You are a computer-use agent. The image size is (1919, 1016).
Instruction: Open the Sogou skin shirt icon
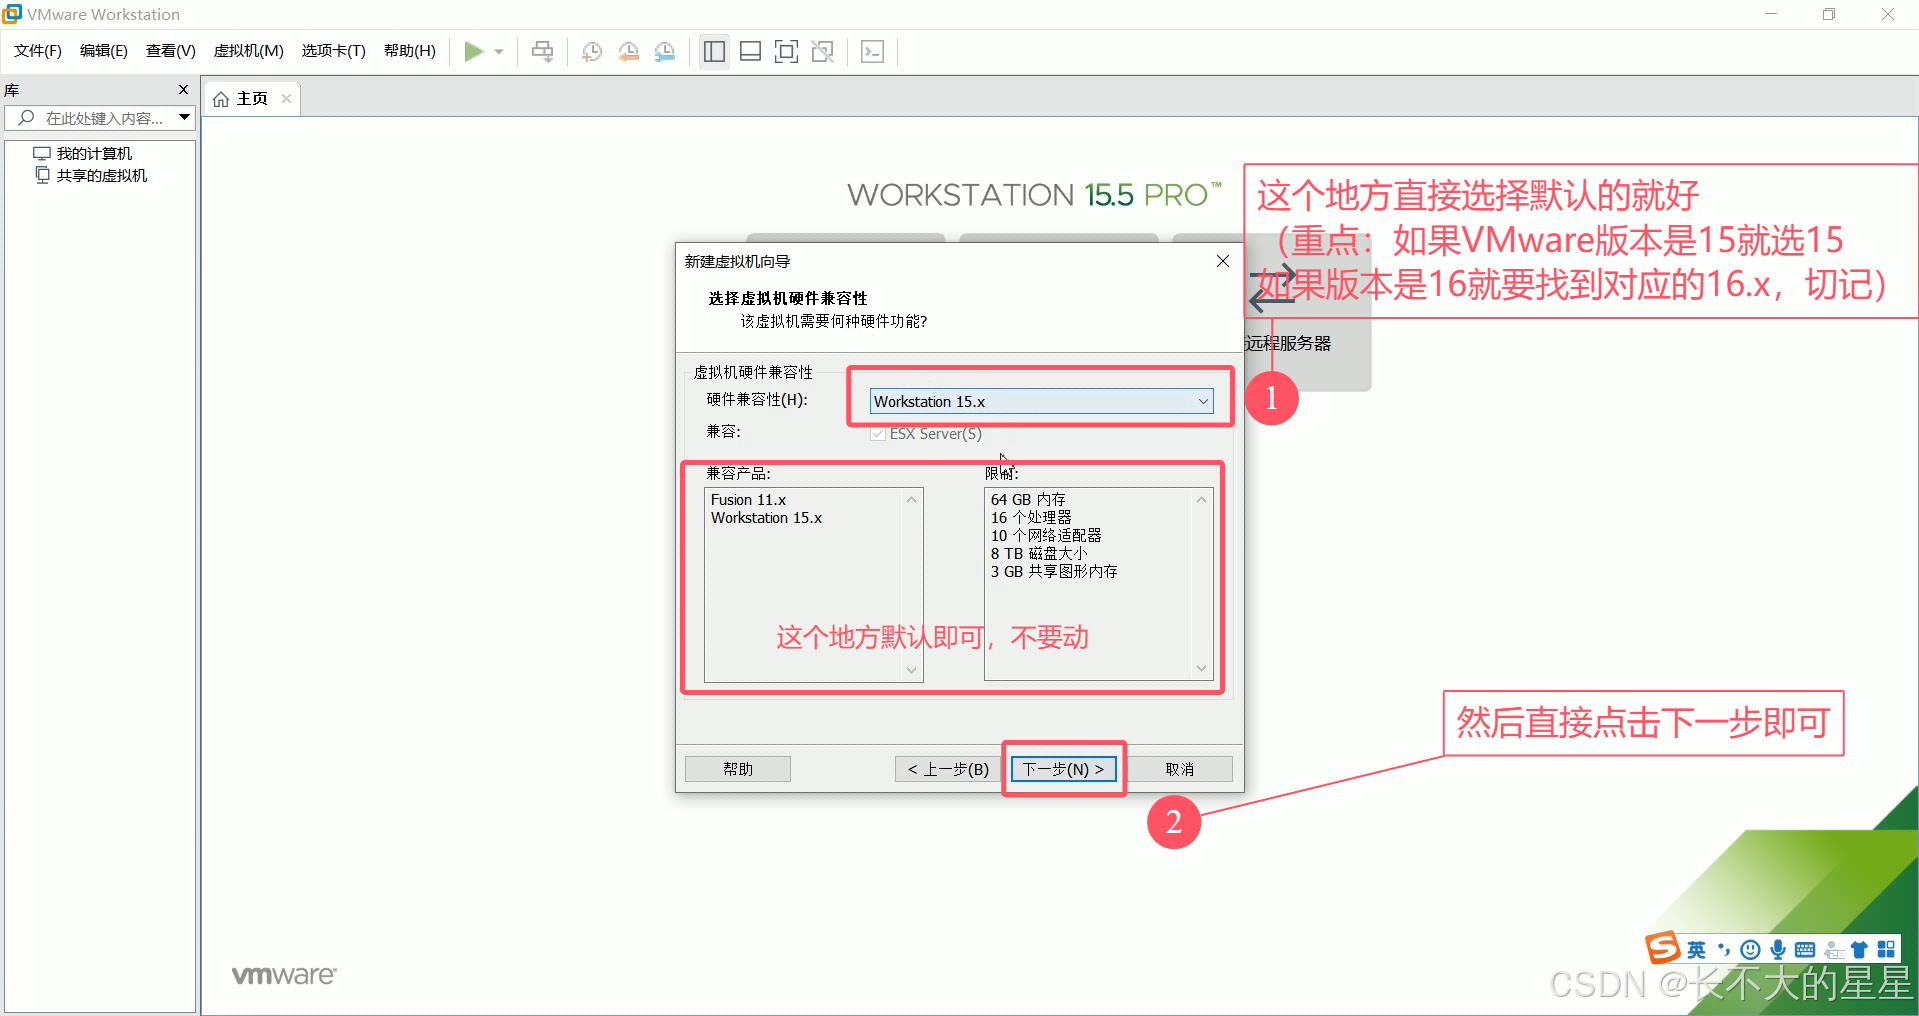pyautogui.click(x=1860, y=949)
